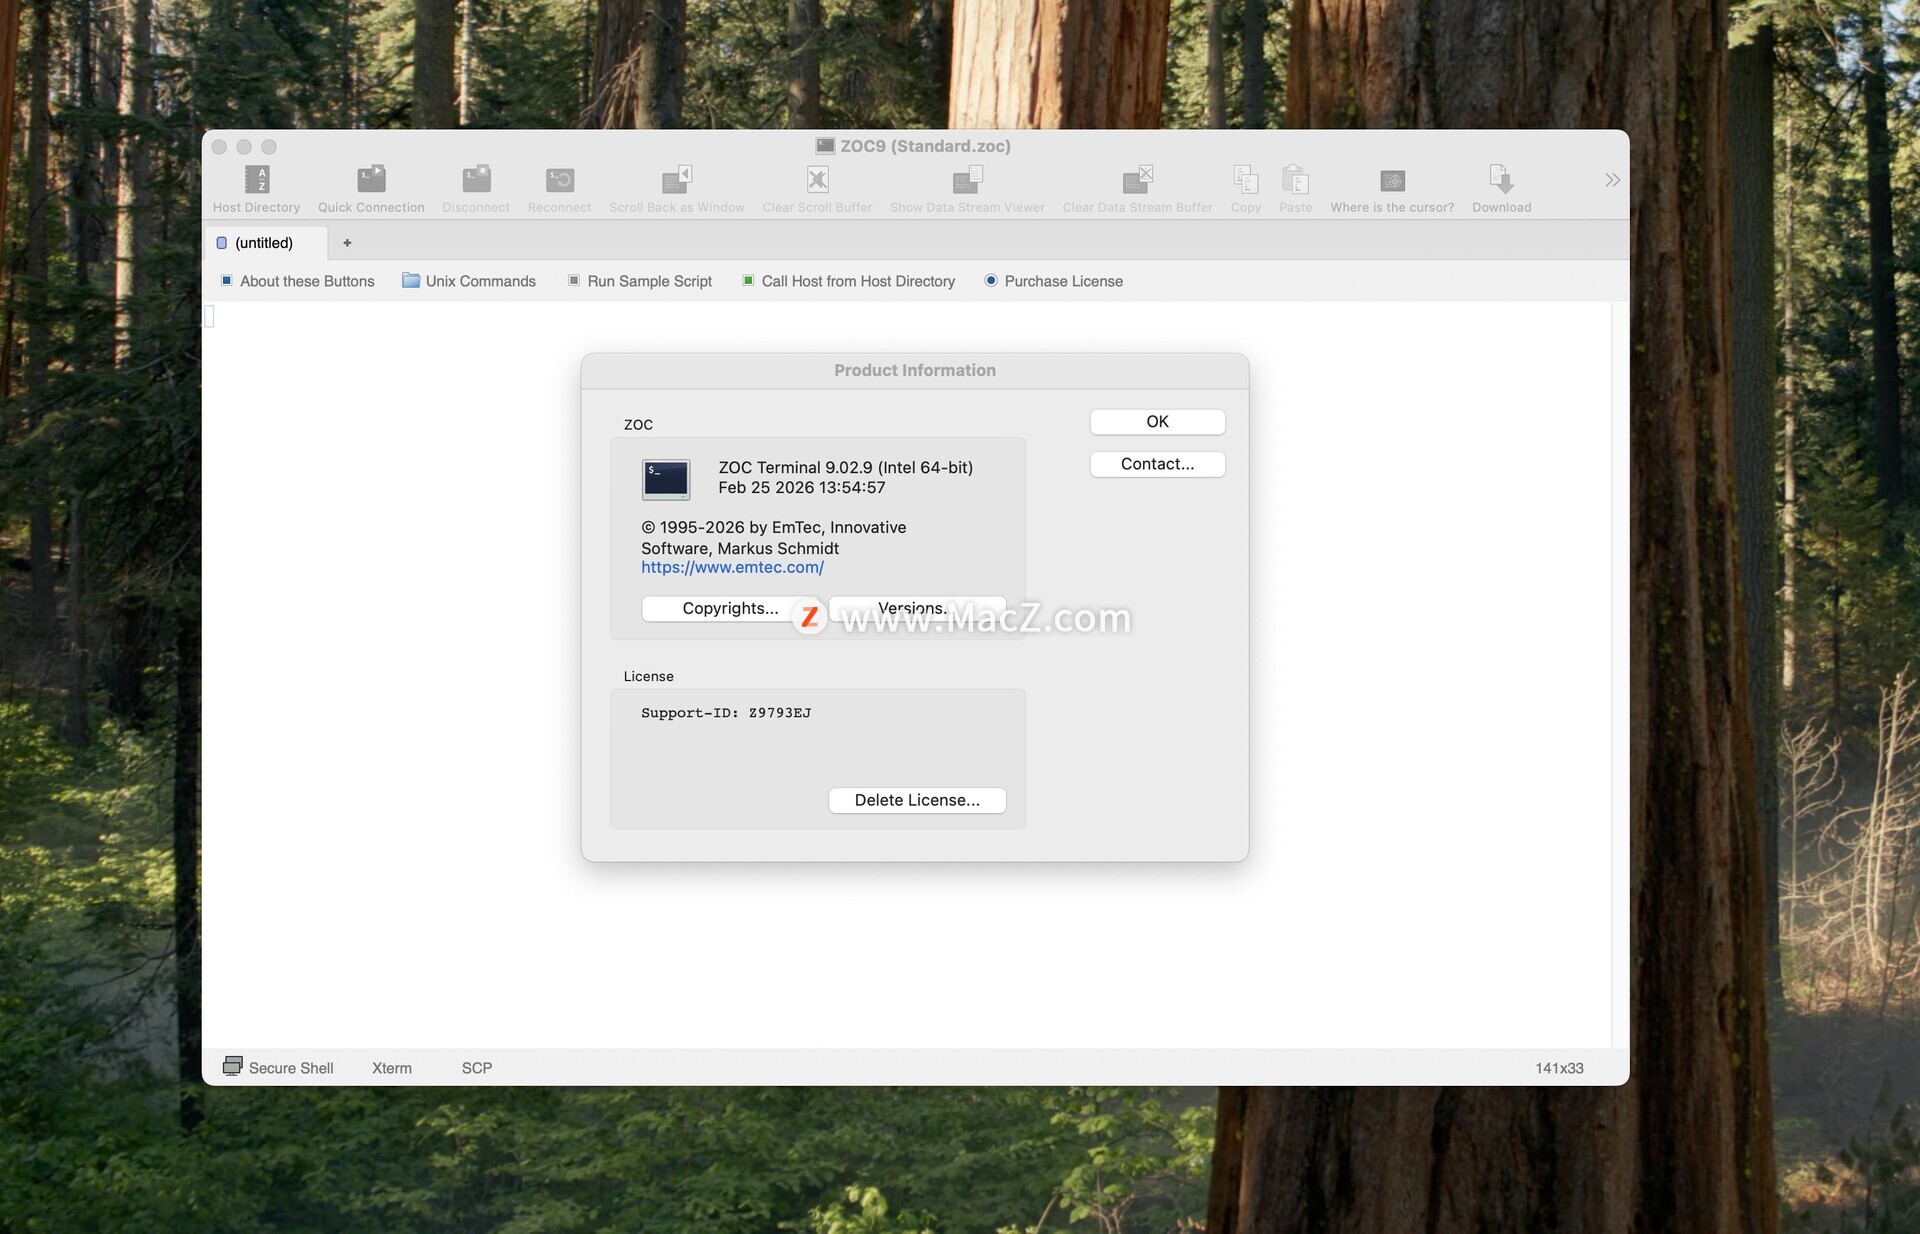
Task: Click the Show Data Stream Viewer icon
Action: point(967,181)
